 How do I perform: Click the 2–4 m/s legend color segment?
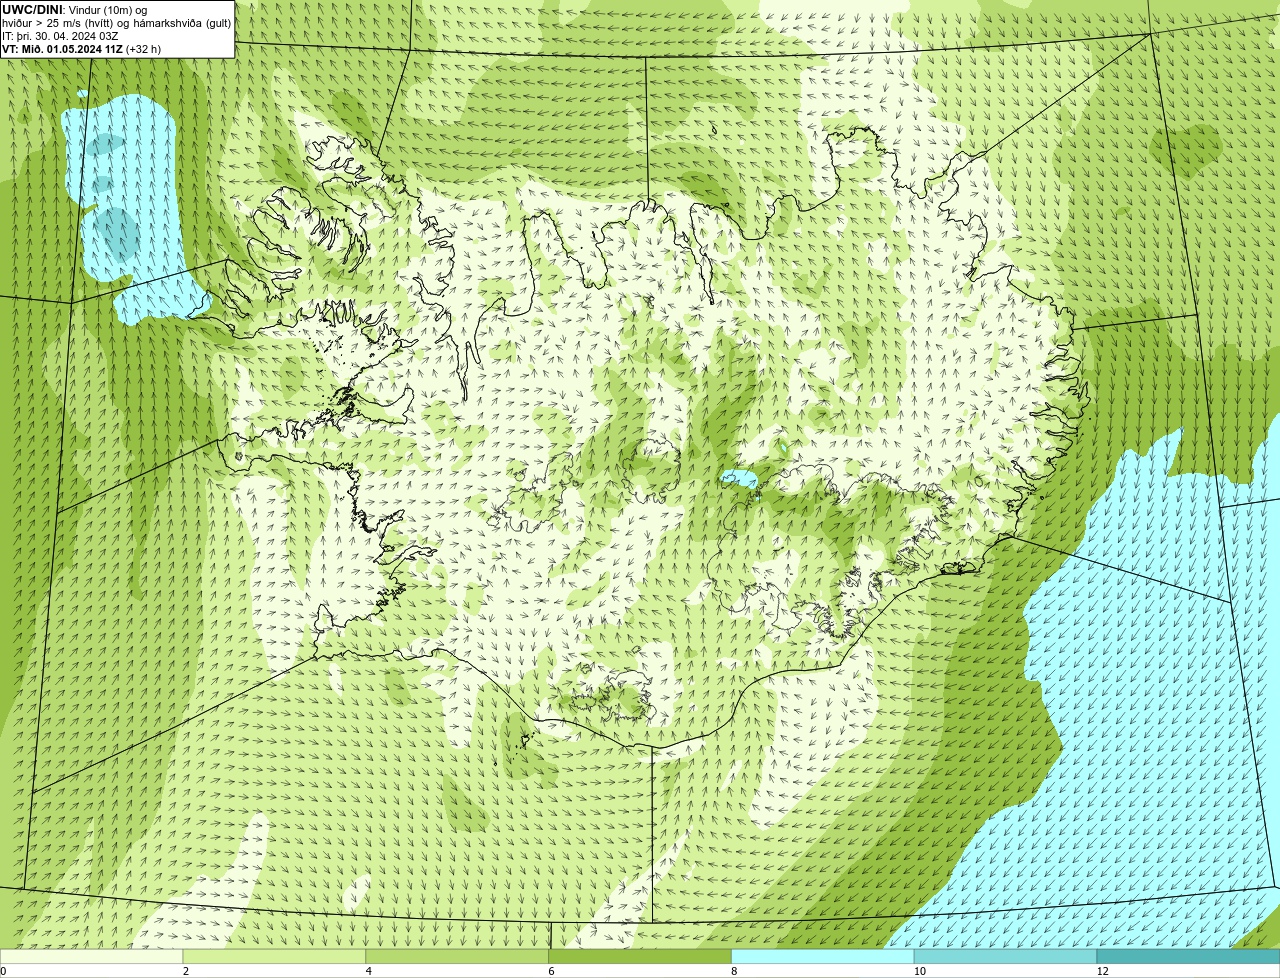275,956
